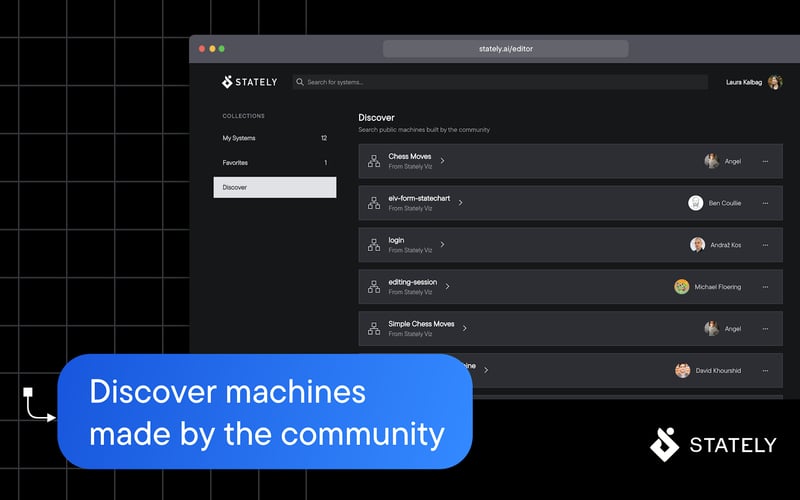800x500 pixels.
Task: Open the Chess Moves machine title
Action: tap(410, 156)
